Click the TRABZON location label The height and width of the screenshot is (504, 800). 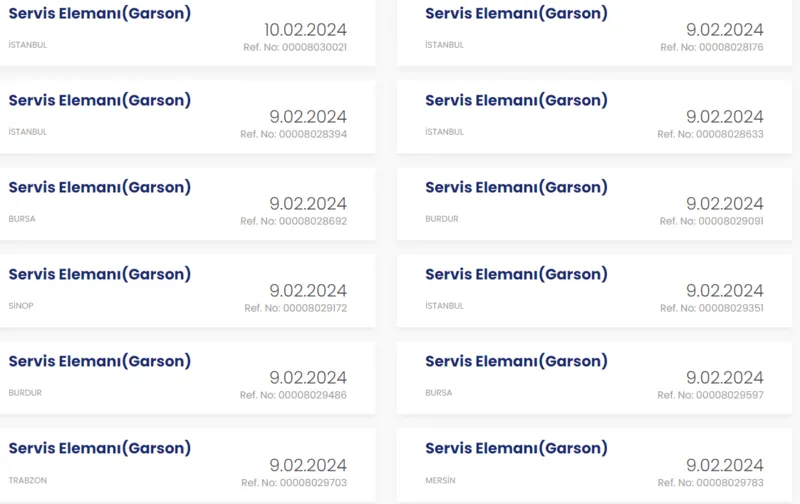pyautogui.click(x=27, y=480)
